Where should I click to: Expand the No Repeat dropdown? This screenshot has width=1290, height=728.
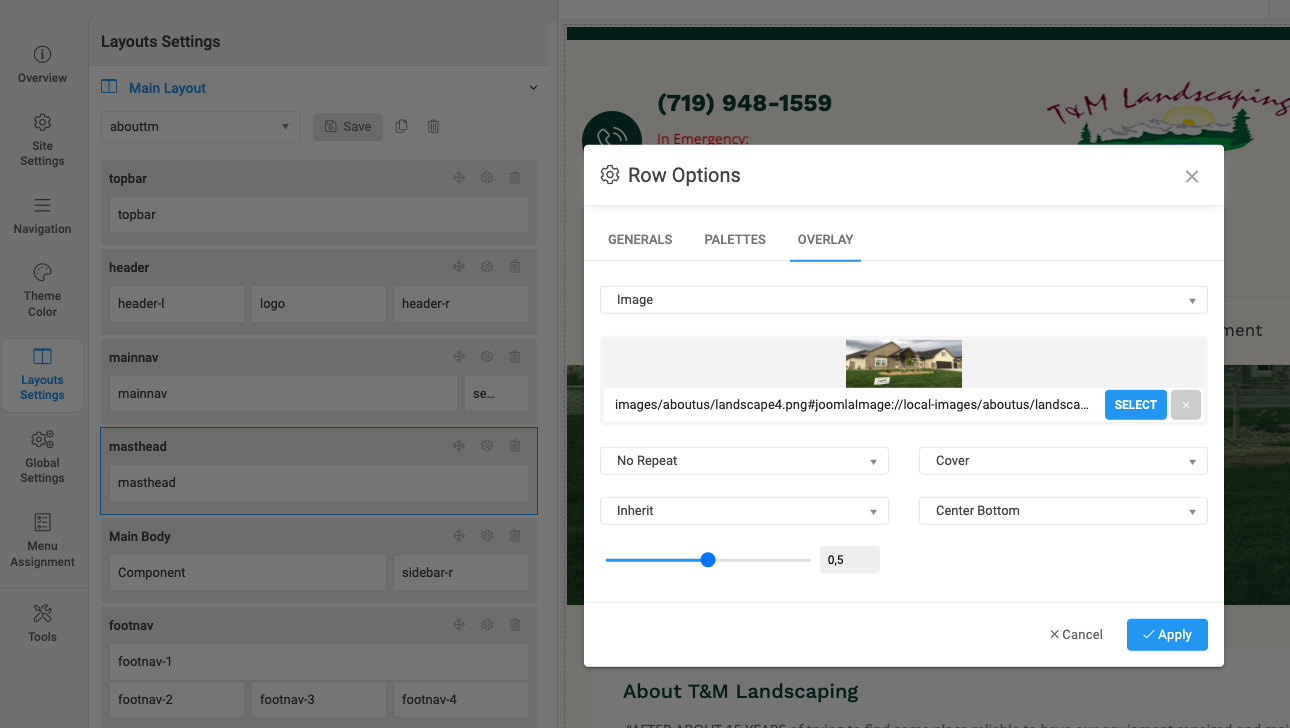pyautogui.click(x=744, y=461)
